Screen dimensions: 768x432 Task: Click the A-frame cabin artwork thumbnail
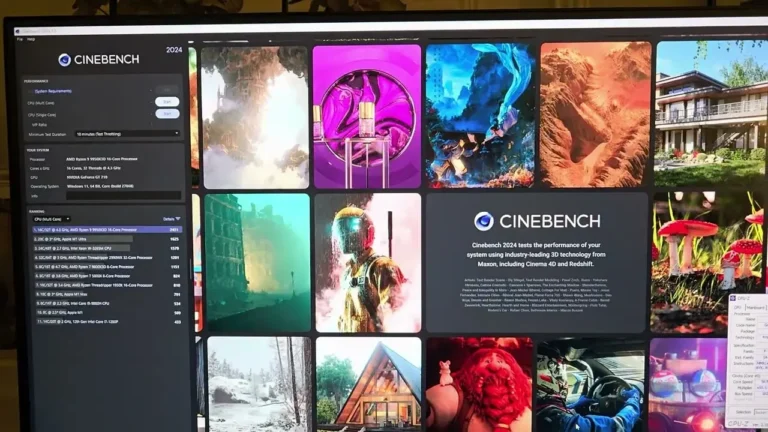pyautogui.click(x=368, y=384)
